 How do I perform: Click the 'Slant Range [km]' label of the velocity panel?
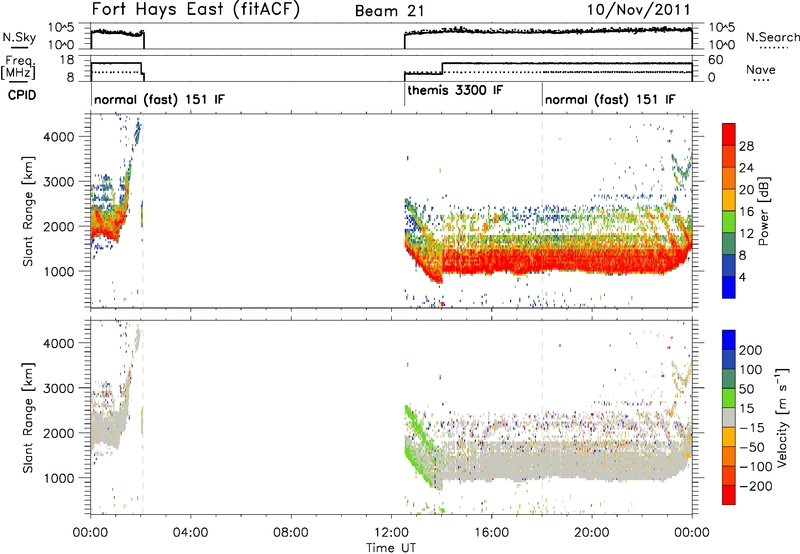pos(28,417)
